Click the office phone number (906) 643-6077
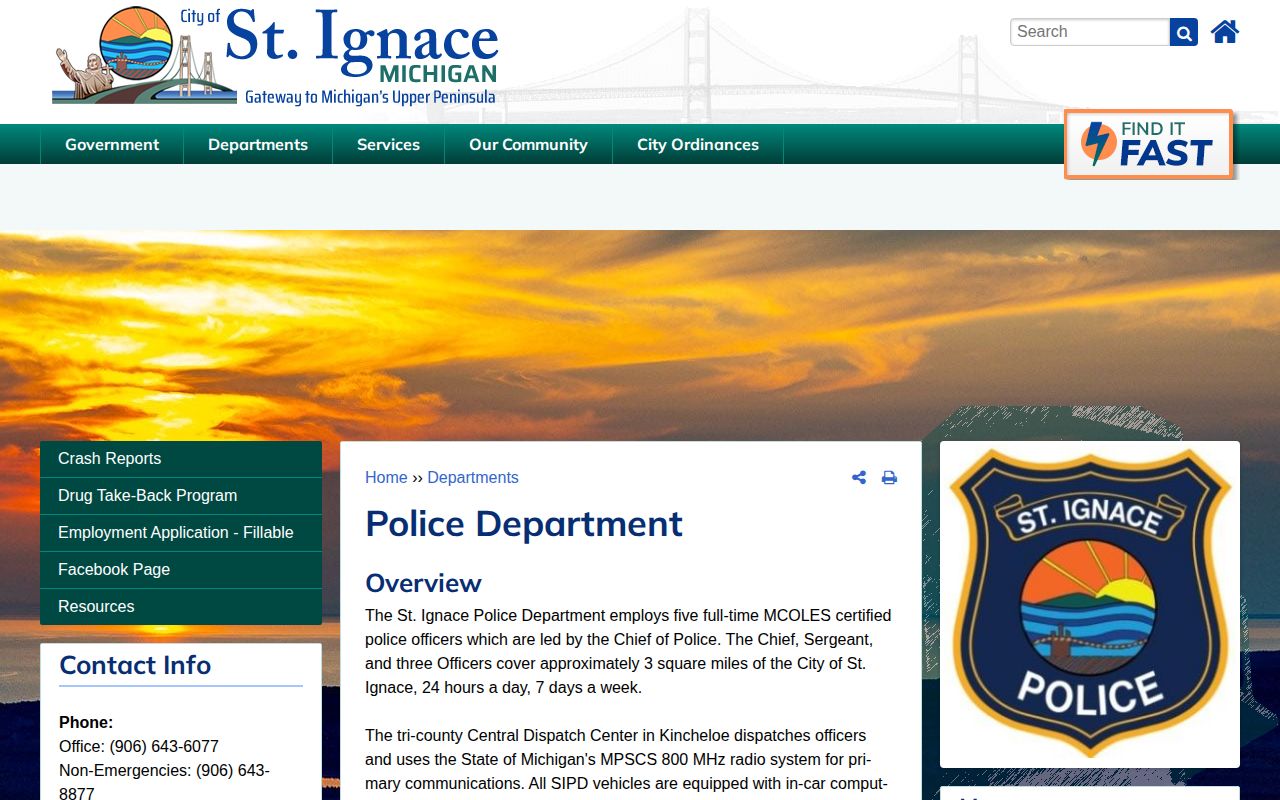1280x800 pixels. pyautogui.click(x=164, y=747)
